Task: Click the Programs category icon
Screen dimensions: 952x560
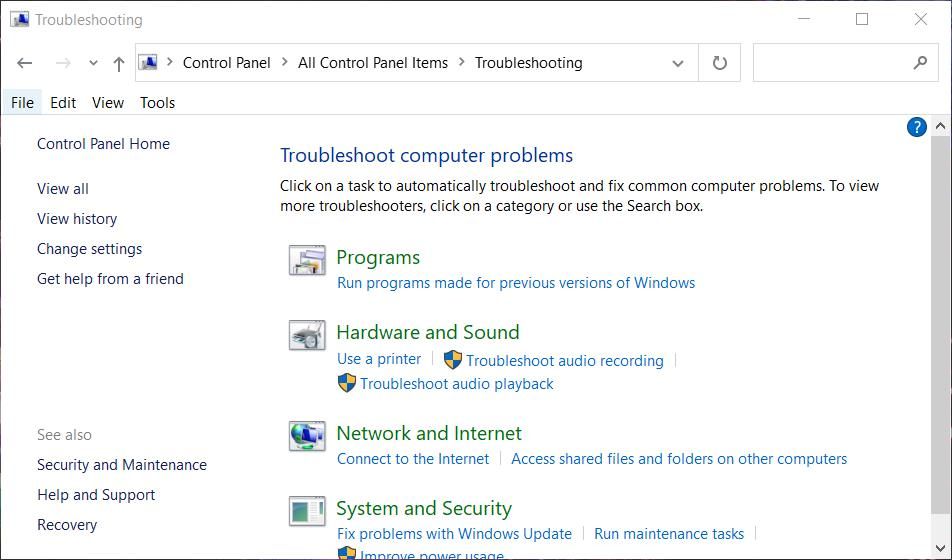Action: [307, 260]
